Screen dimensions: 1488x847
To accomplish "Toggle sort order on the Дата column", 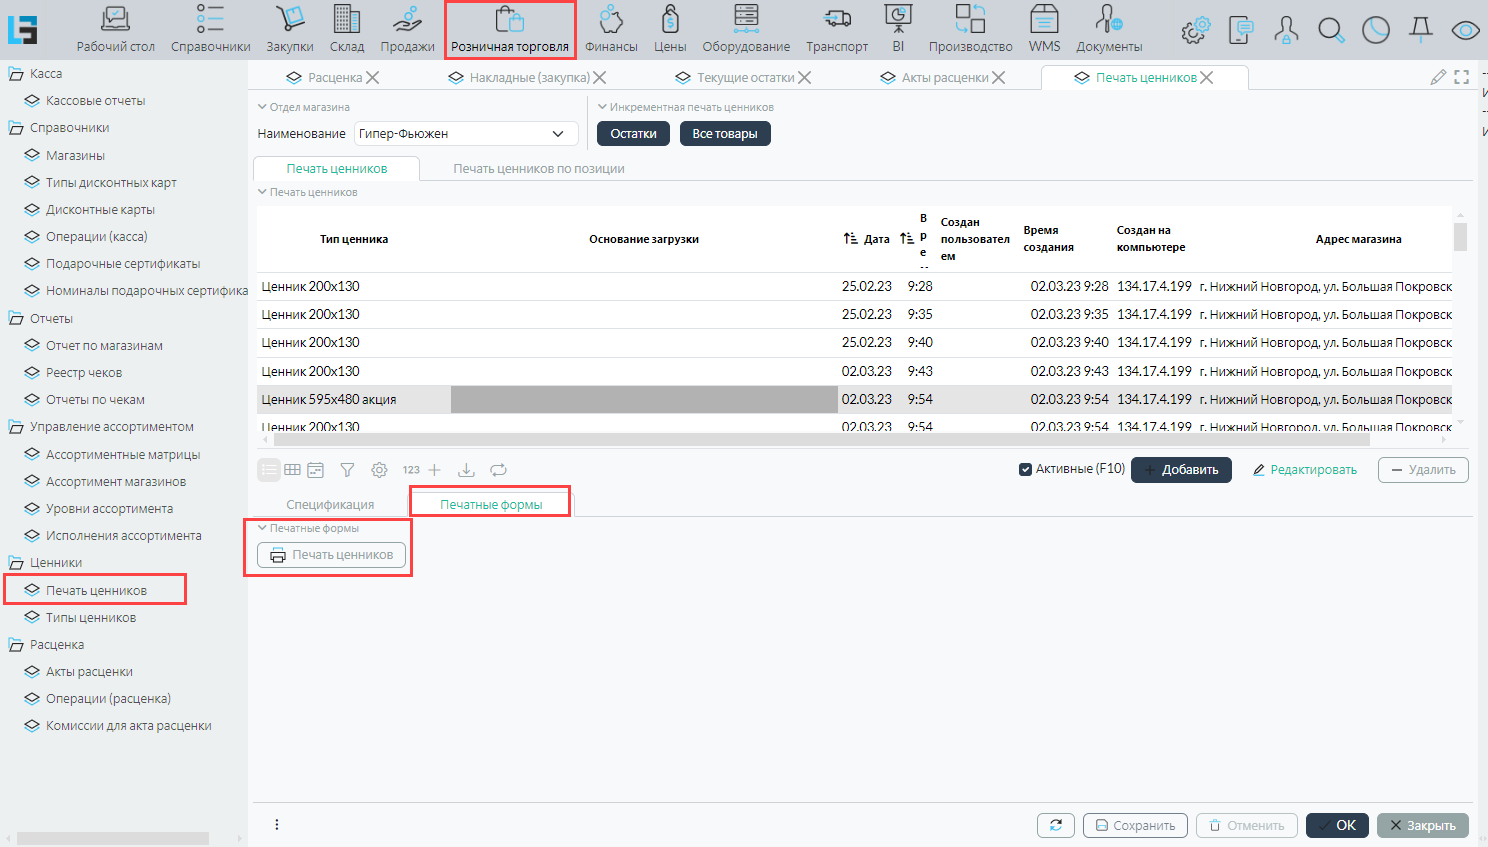I will click(x=851, y=239).
